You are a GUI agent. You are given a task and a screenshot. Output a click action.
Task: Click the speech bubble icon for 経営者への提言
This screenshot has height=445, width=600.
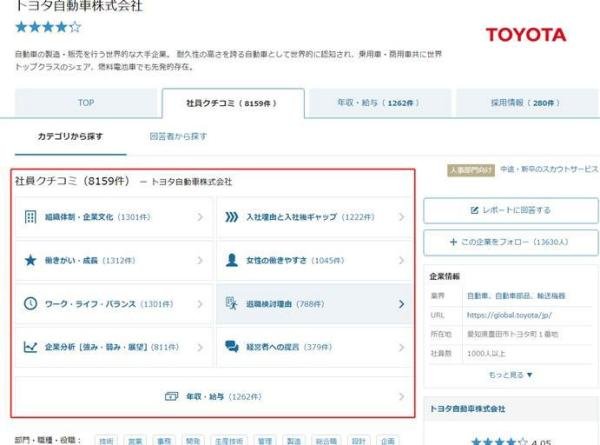[232, 347]
